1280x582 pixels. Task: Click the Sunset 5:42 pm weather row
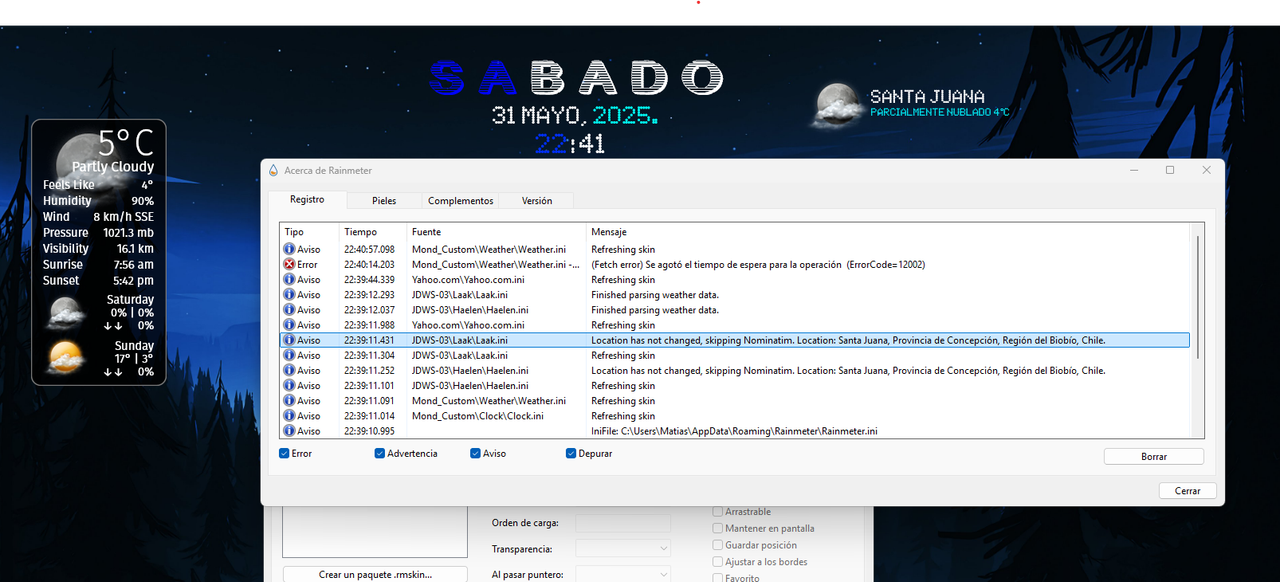click(x=98, y=281)
